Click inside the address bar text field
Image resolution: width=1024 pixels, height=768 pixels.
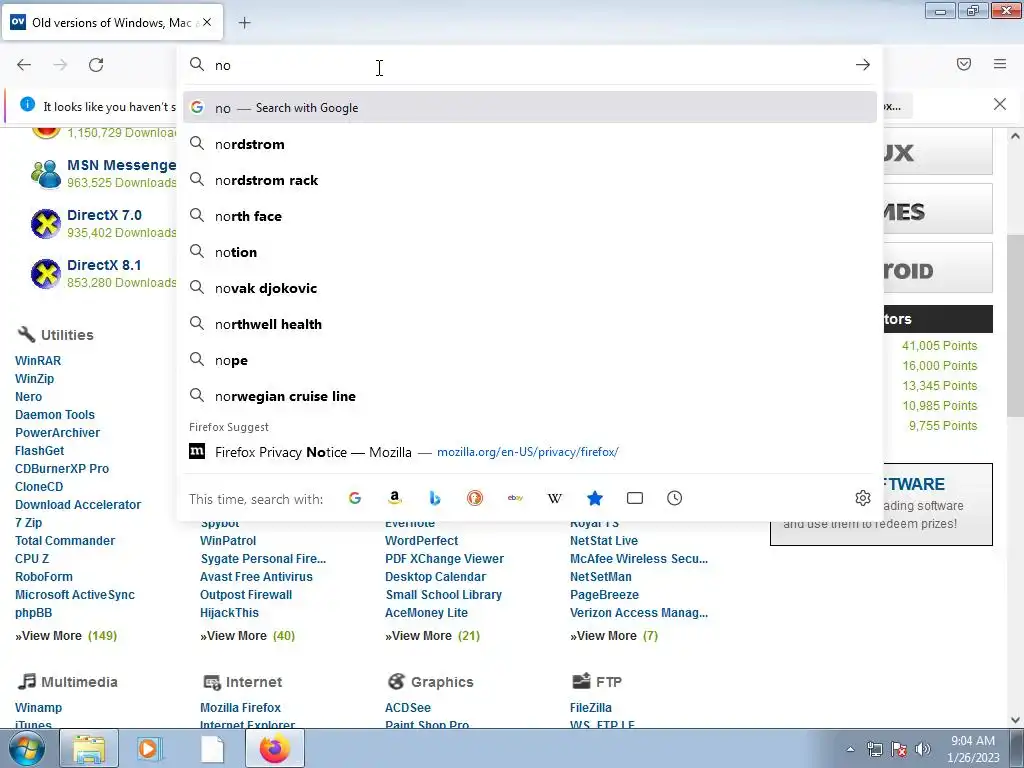pyautogui.click(x=529, y=65)
